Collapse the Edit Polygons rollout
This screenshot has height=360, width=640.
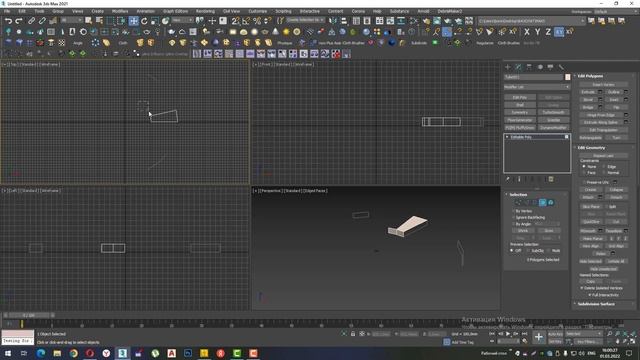[590, 76]
